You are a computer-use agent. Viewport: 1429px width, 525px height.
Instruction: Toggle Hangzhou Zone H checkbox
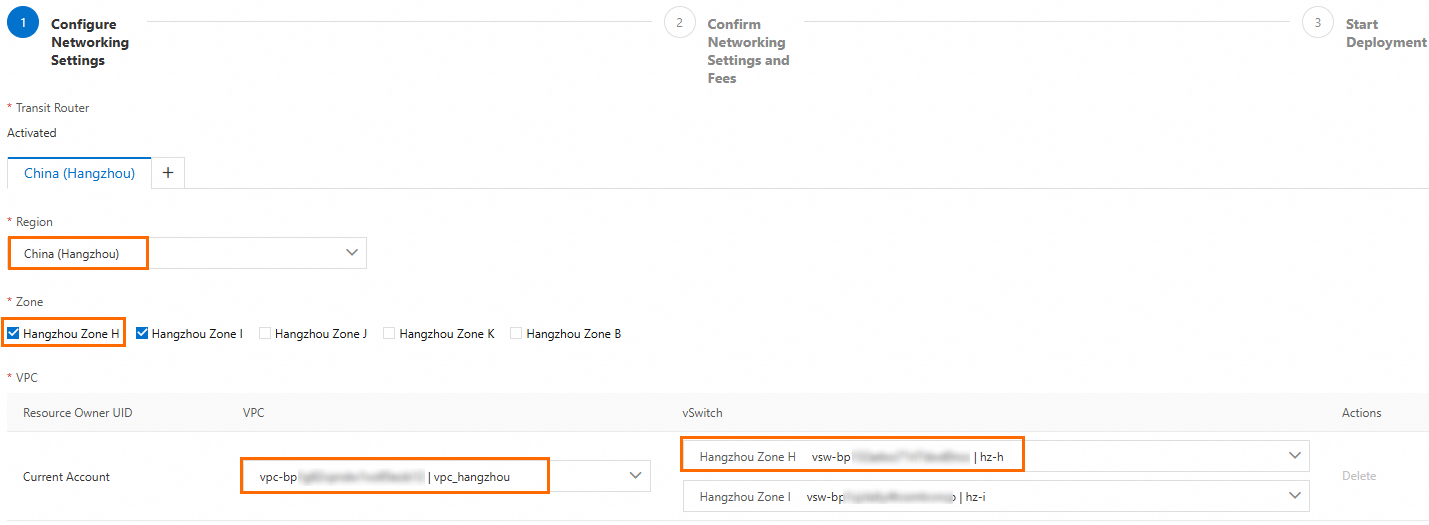[x=13, y=333]
